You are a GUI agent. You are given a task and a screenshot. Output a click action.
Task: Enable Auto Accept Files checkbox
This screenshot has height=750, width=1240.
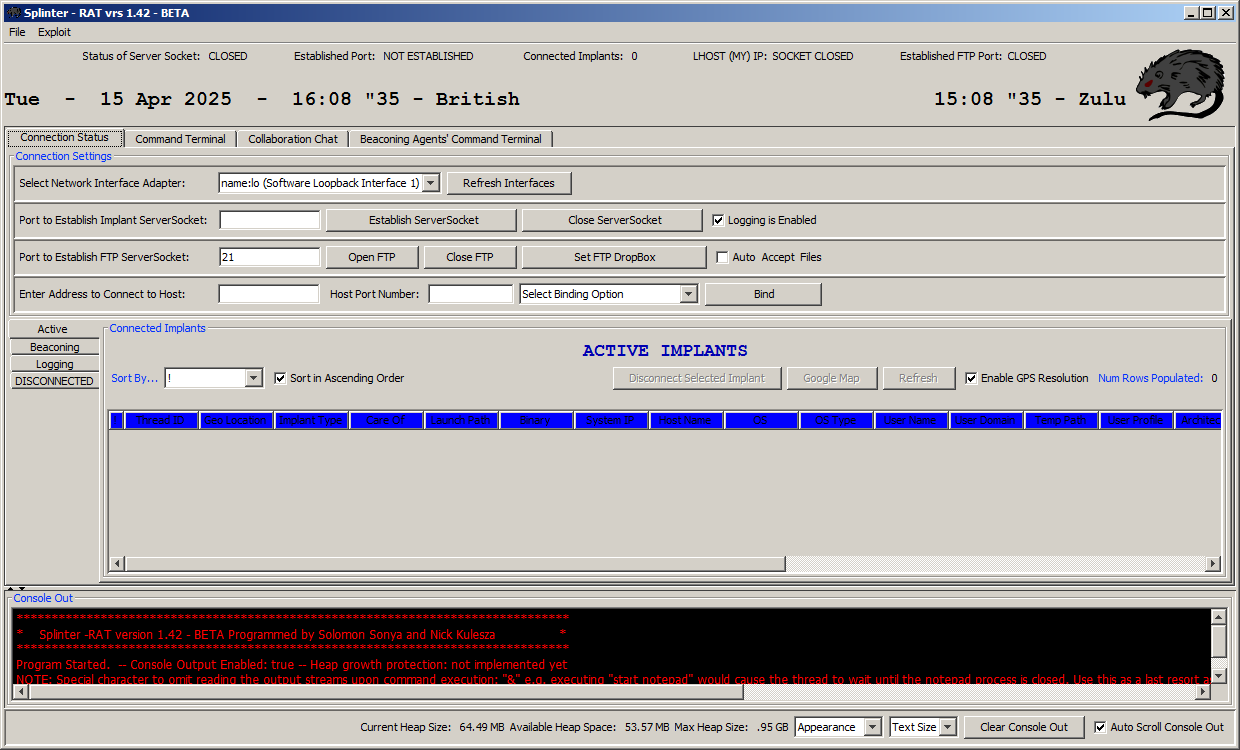coord(723,257)
